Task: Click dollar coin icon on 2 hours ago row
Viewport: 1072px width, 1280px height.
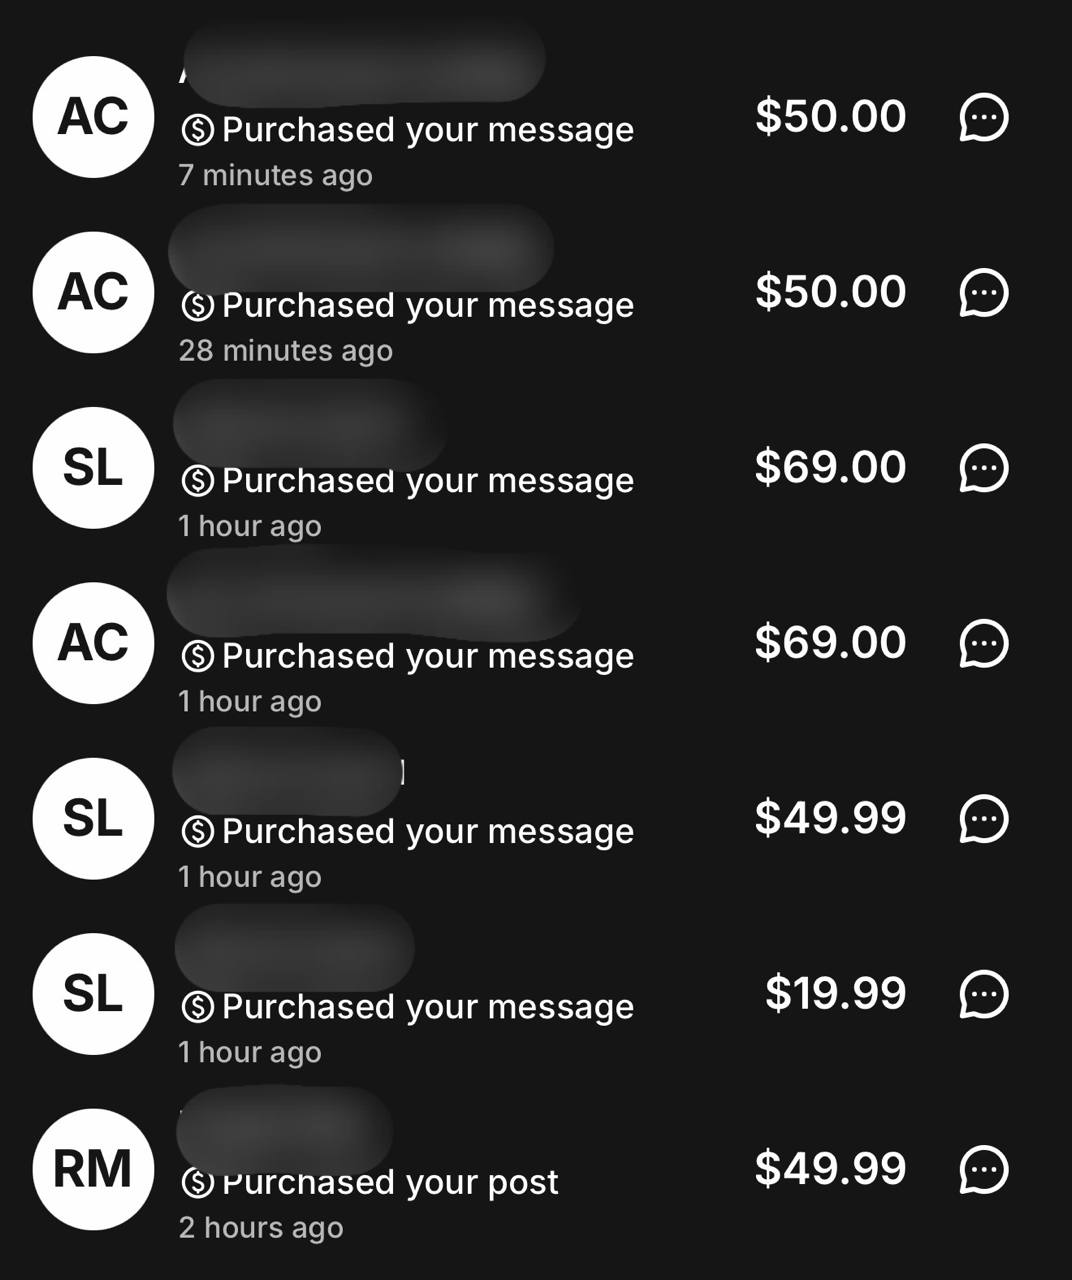Action: pos(198,1183)
